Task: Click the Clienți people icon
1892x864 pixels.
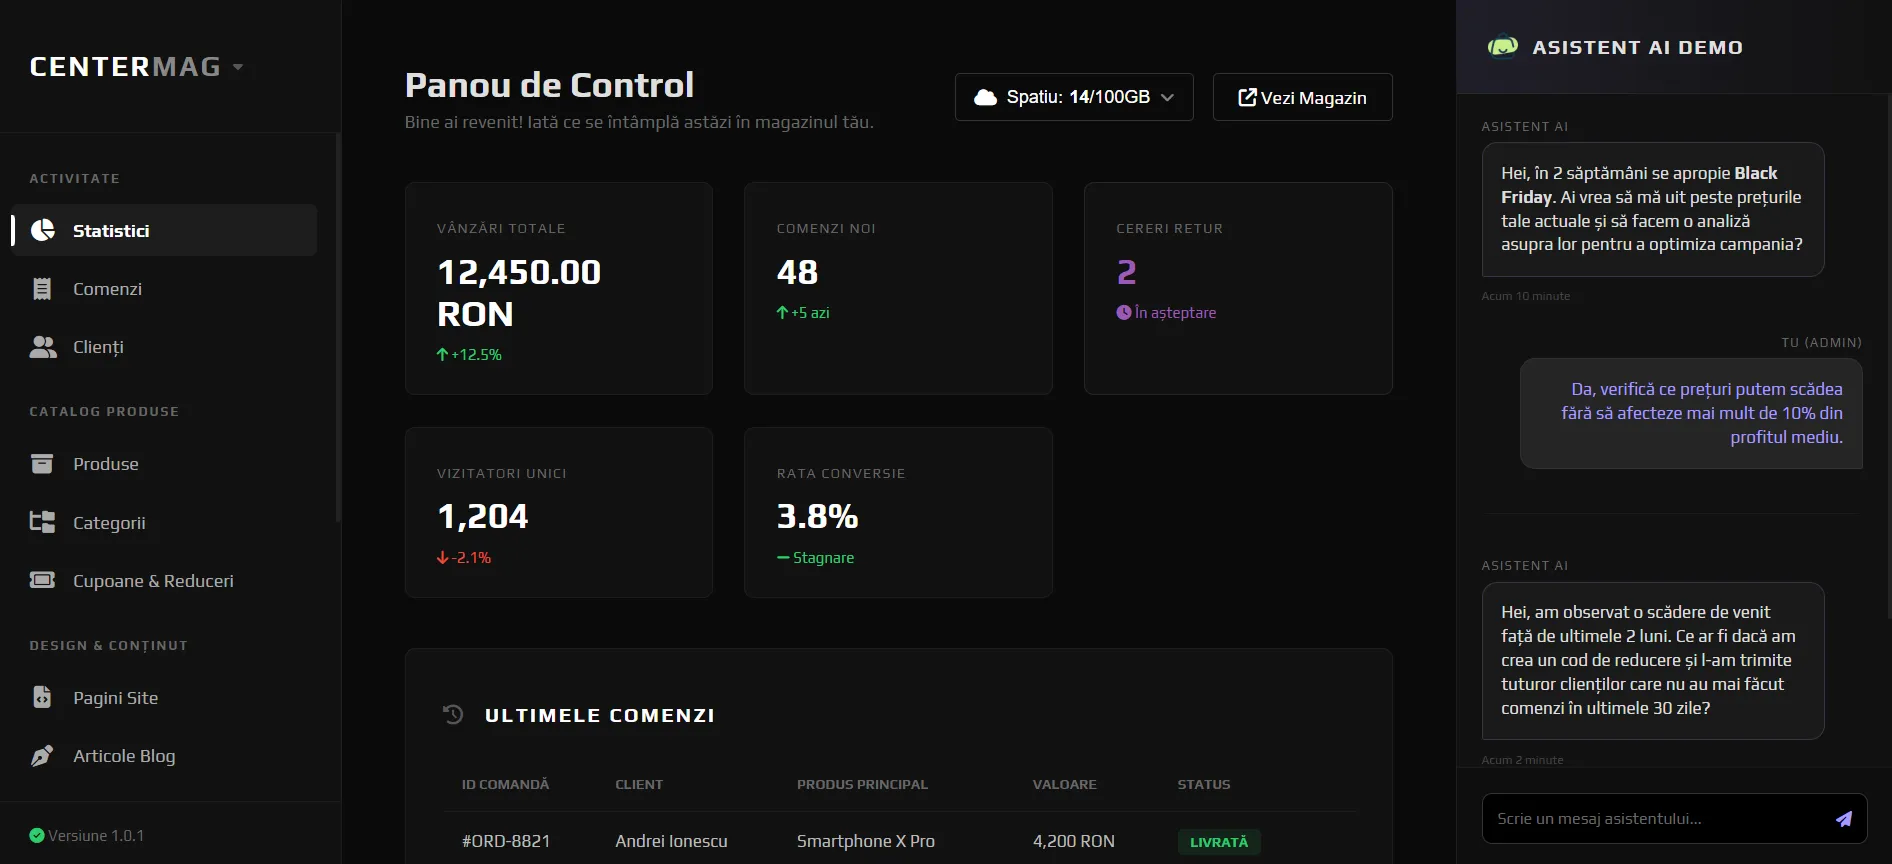Action: pos(43,347)
